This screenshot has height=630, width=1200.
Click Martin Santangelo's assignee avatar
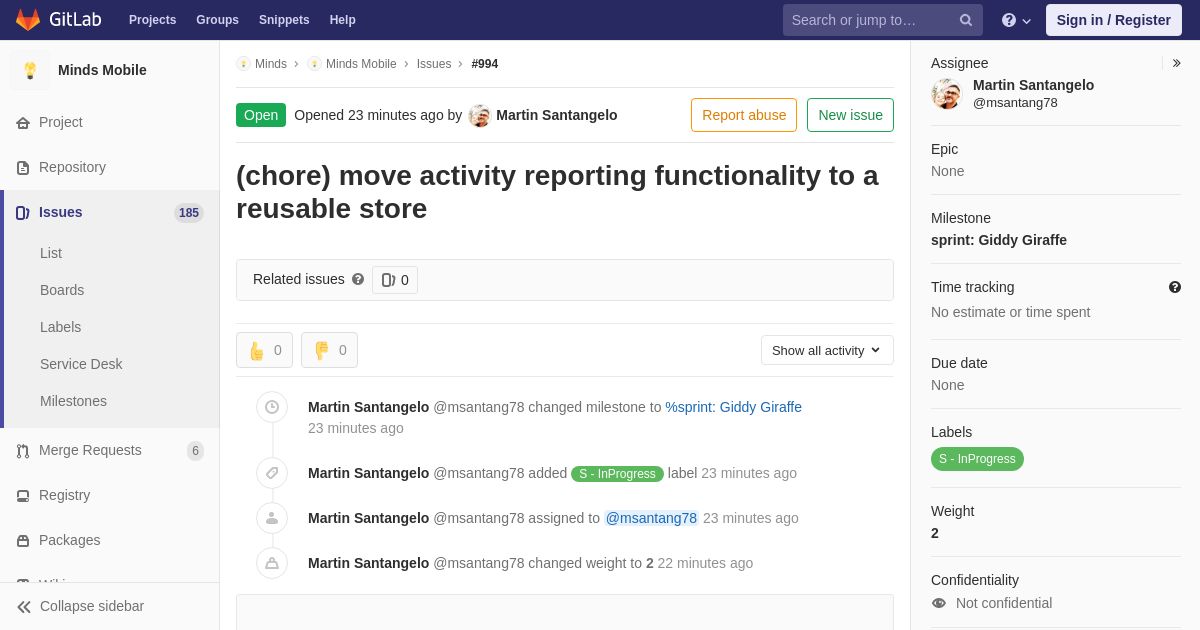coord(946,94)
